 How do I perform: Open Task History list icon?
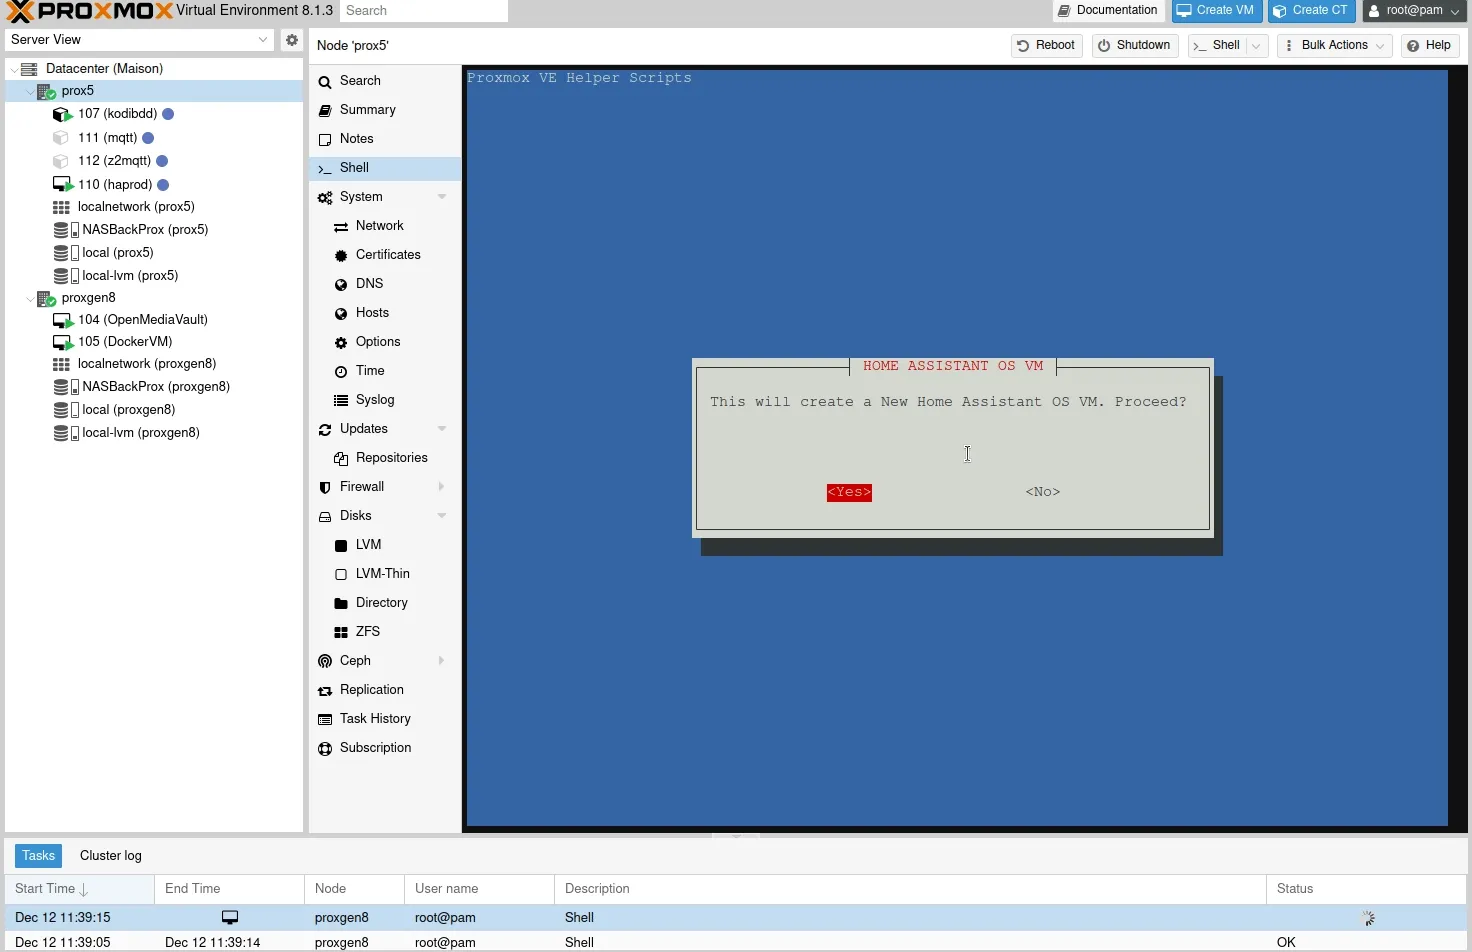click(x=325, y=720)
